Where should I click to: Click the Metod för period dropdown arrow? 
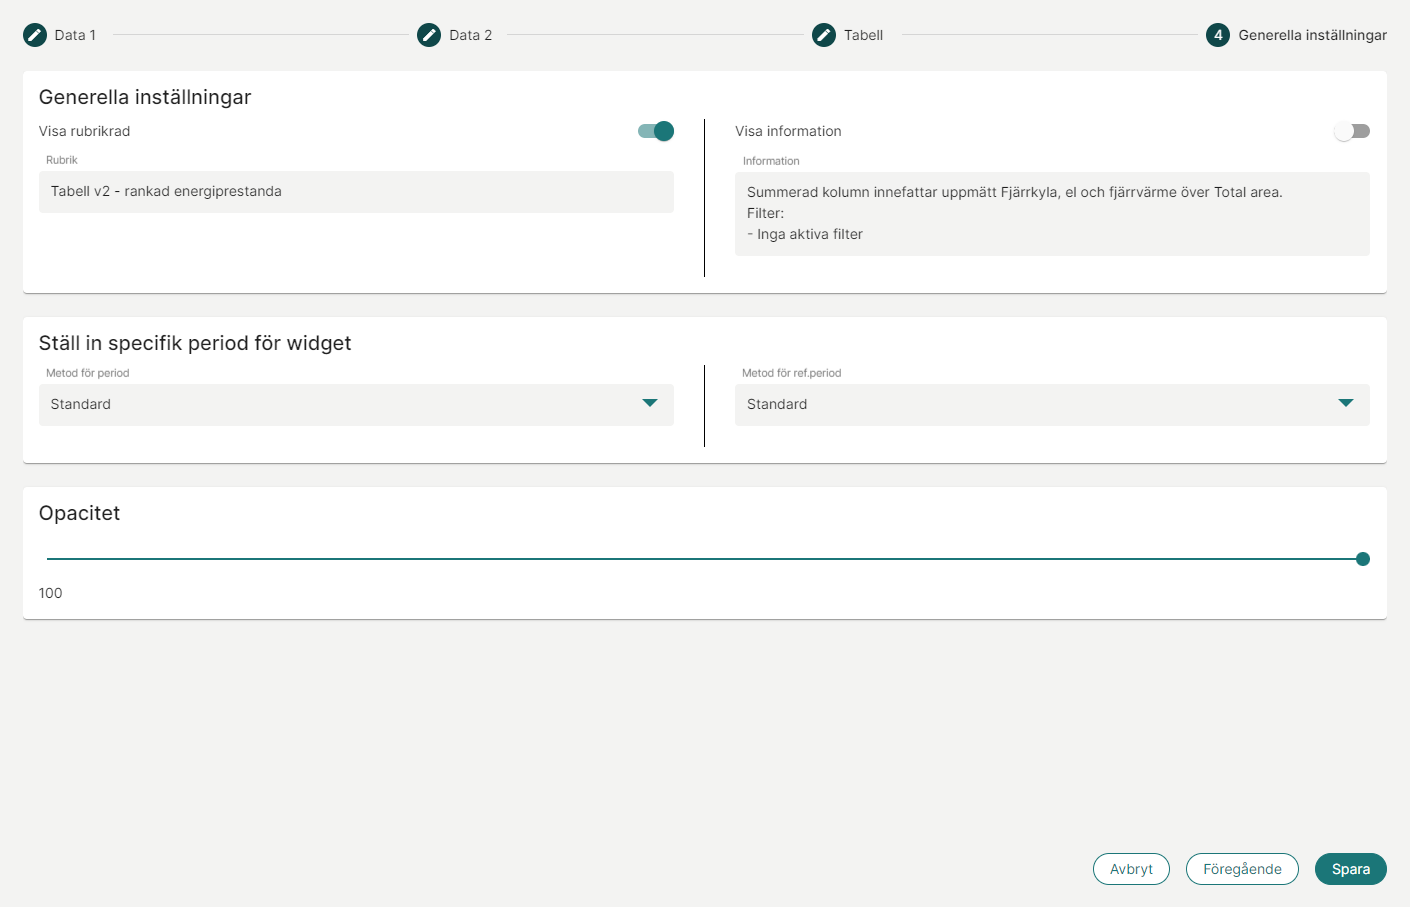650,403
